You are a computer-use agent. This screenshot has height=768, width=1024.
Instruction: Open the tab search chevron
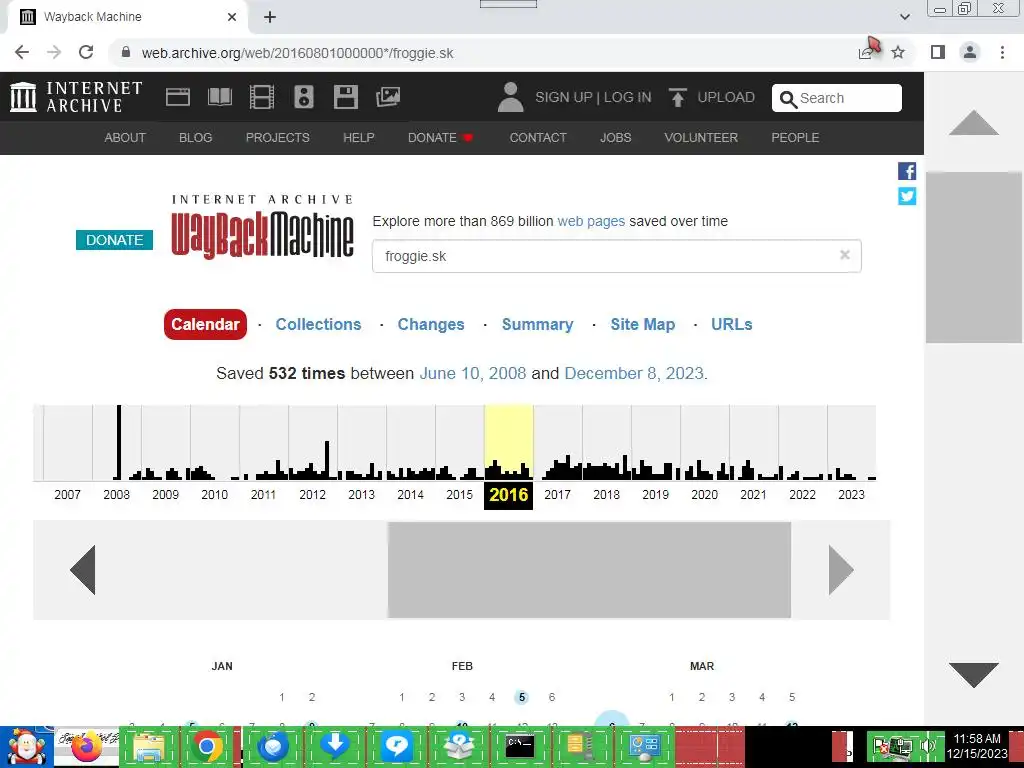click(904, 17)
